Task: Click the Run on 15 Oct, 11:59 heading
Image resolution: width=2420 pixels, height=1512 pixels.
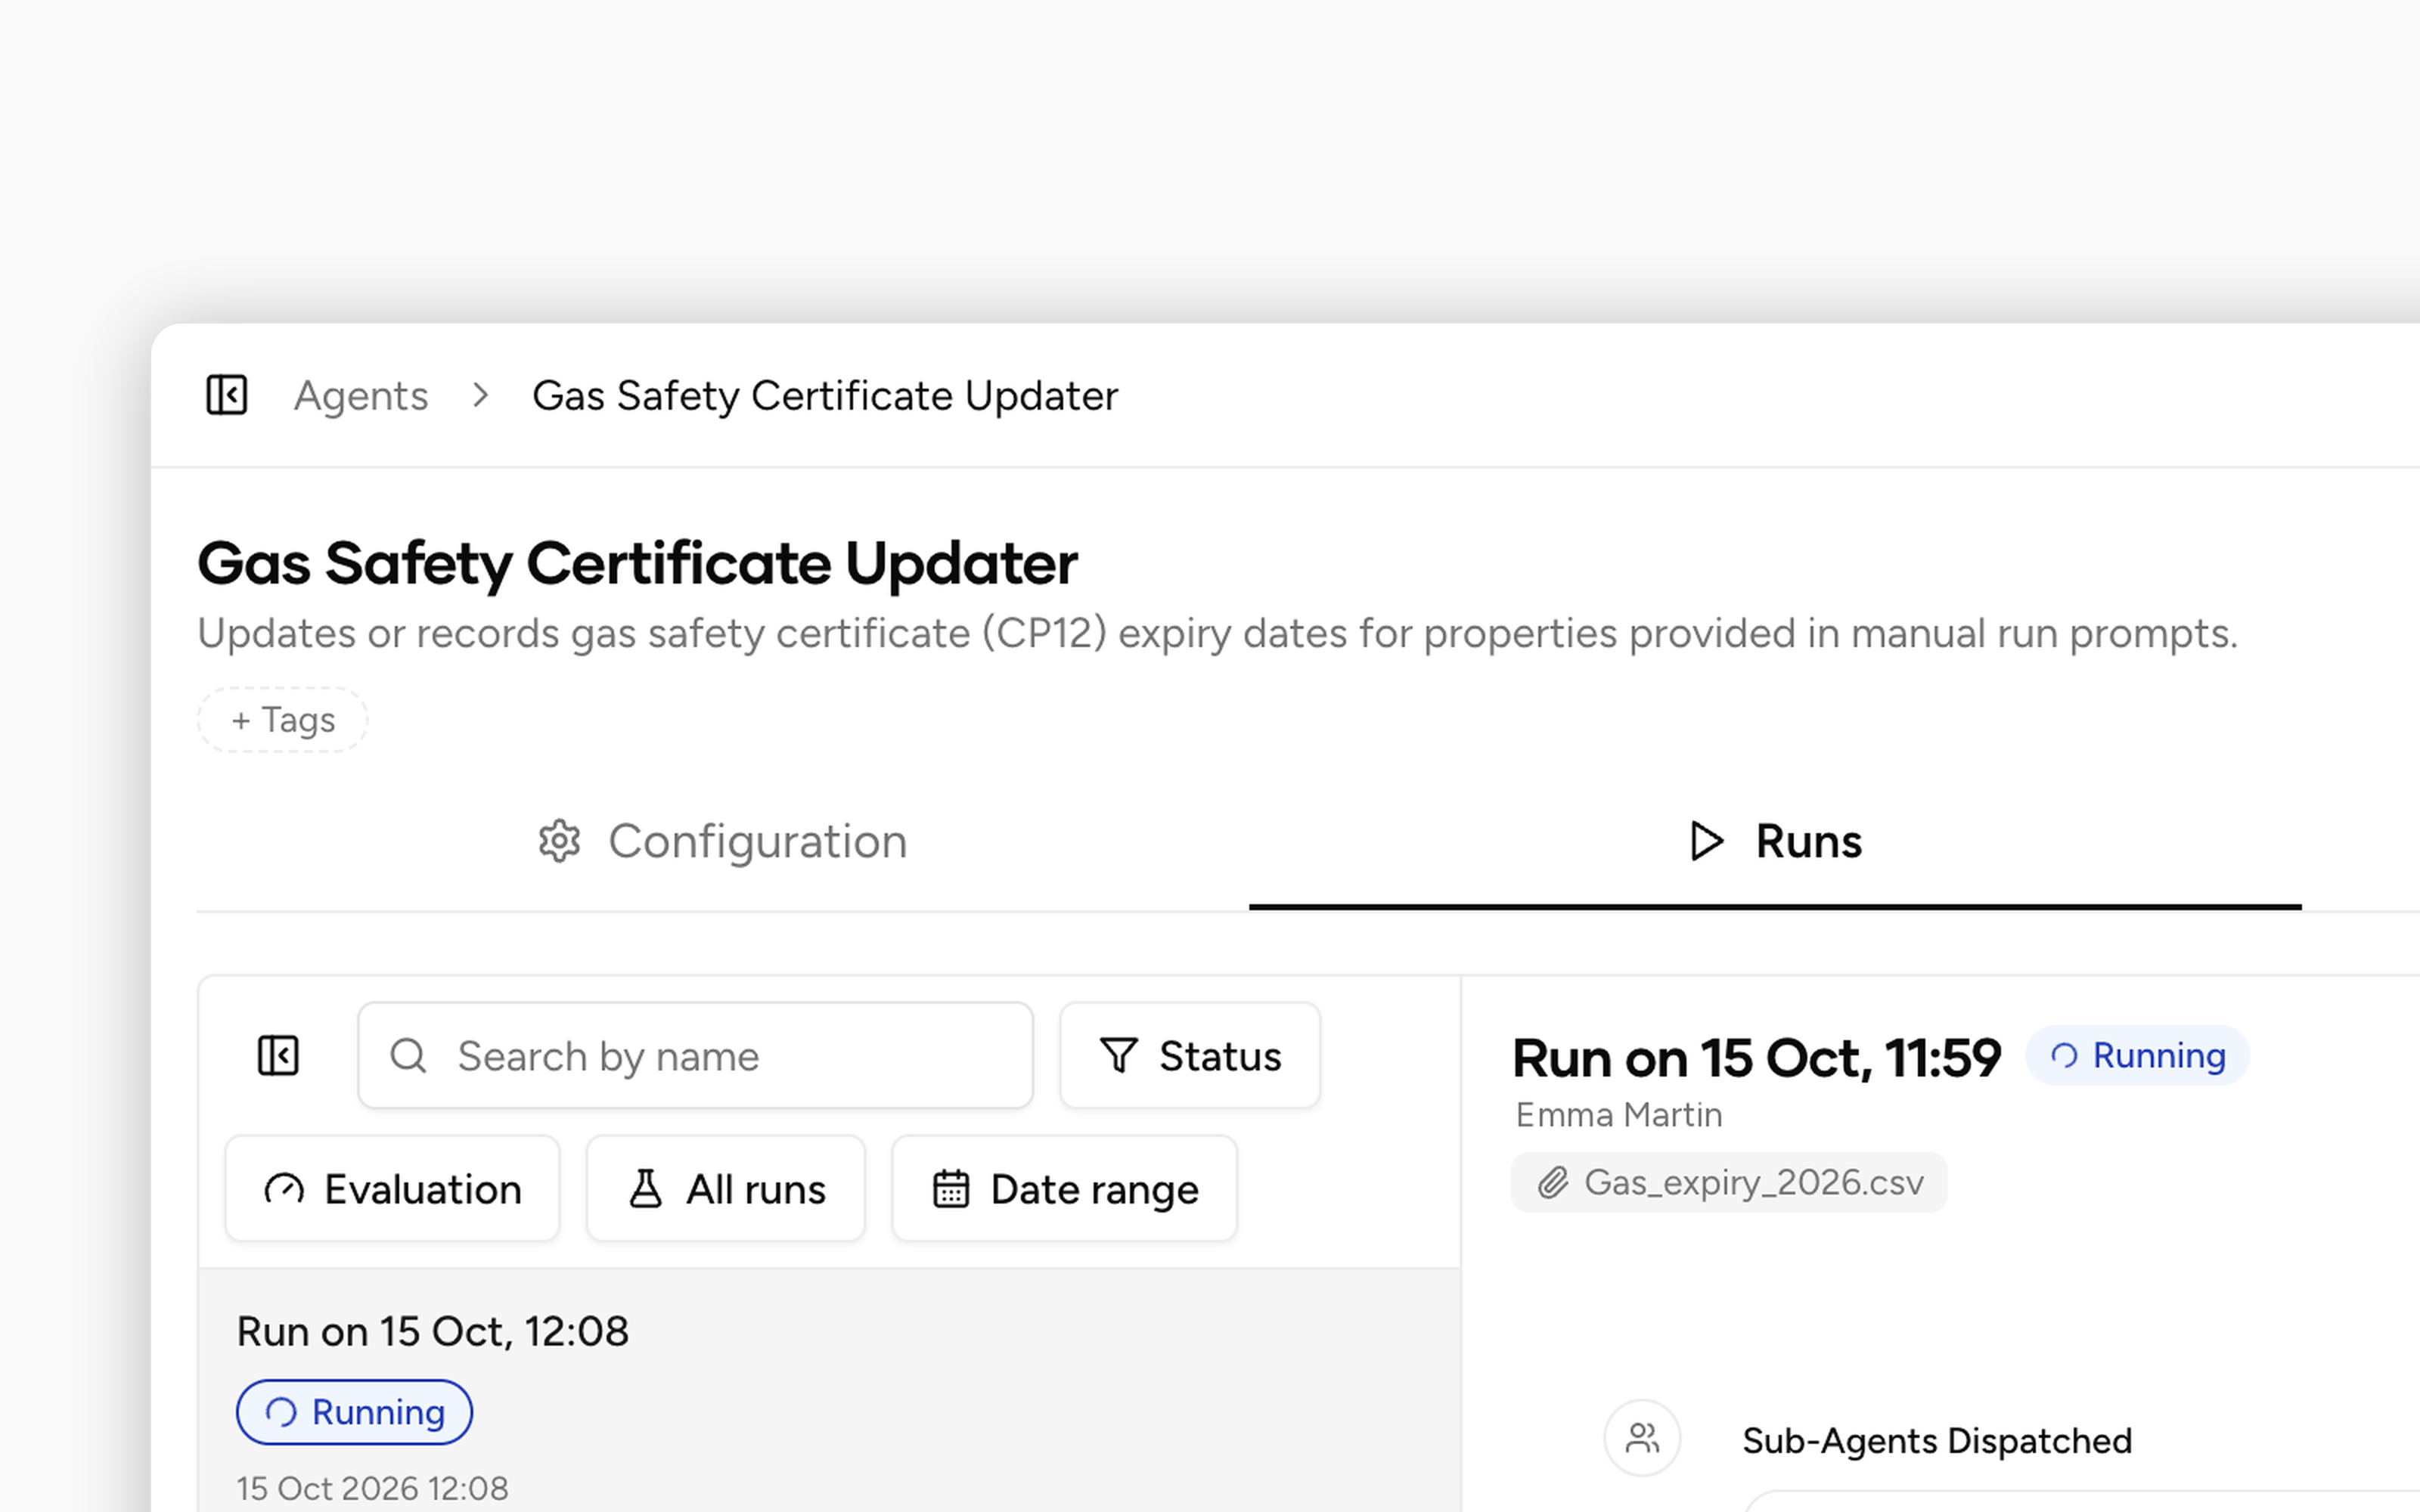Action: 1756,1058
